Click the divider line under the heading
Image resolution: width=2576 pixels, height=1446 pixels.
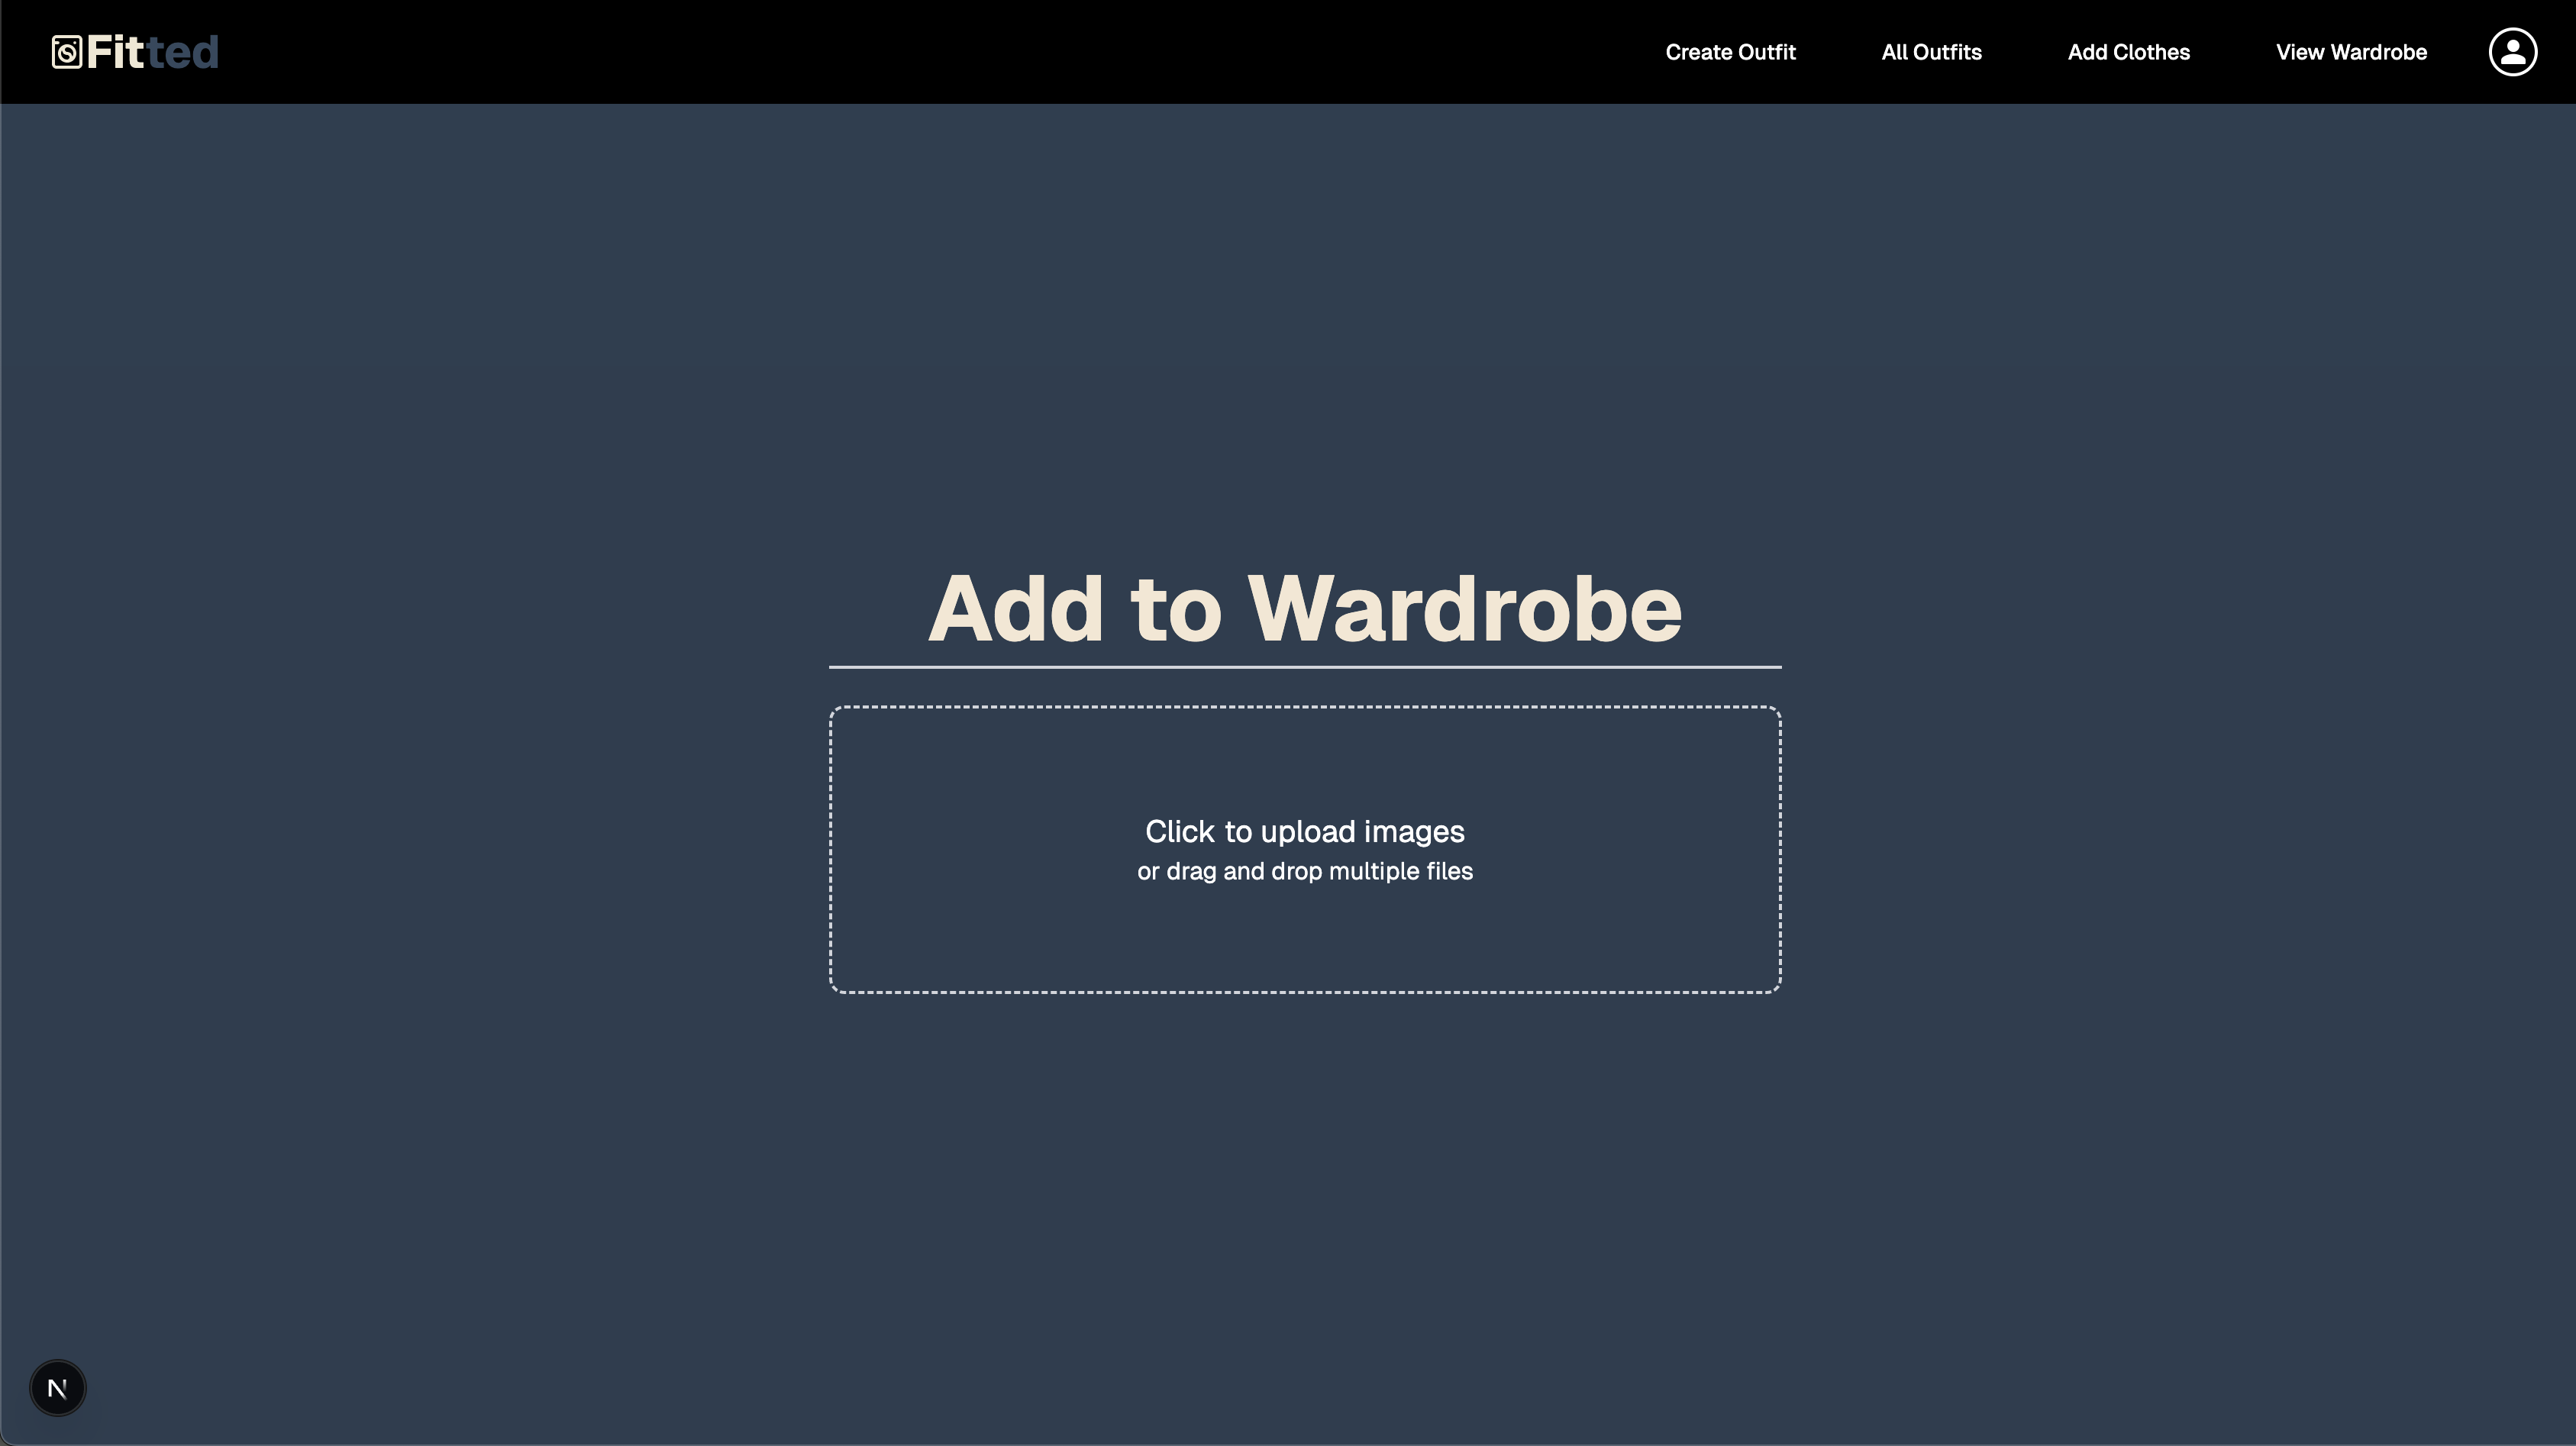pos(1304,667)
